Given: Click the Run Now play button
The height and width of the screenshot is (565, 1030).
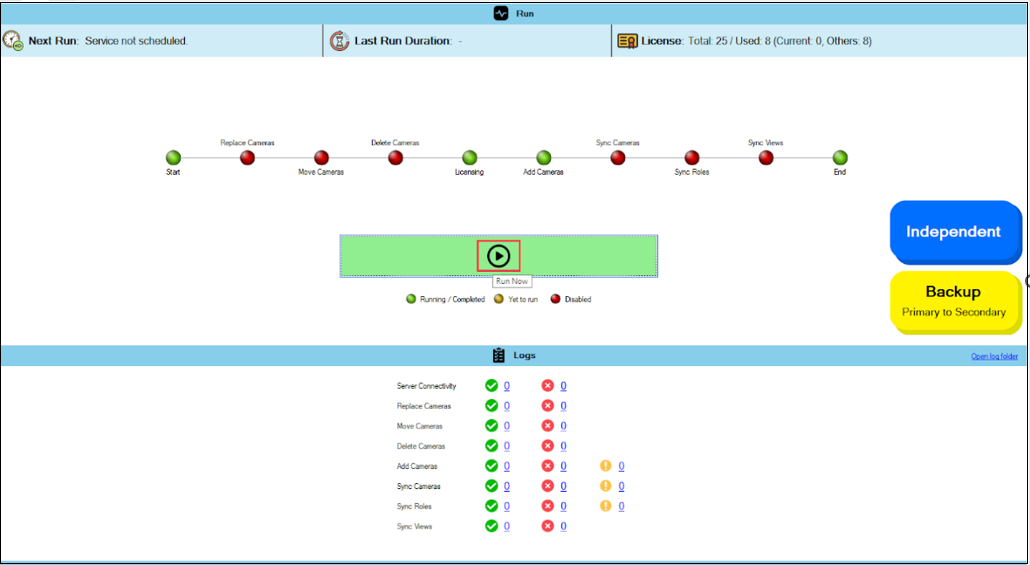Looking at the screenshot, I should [498, 256].
